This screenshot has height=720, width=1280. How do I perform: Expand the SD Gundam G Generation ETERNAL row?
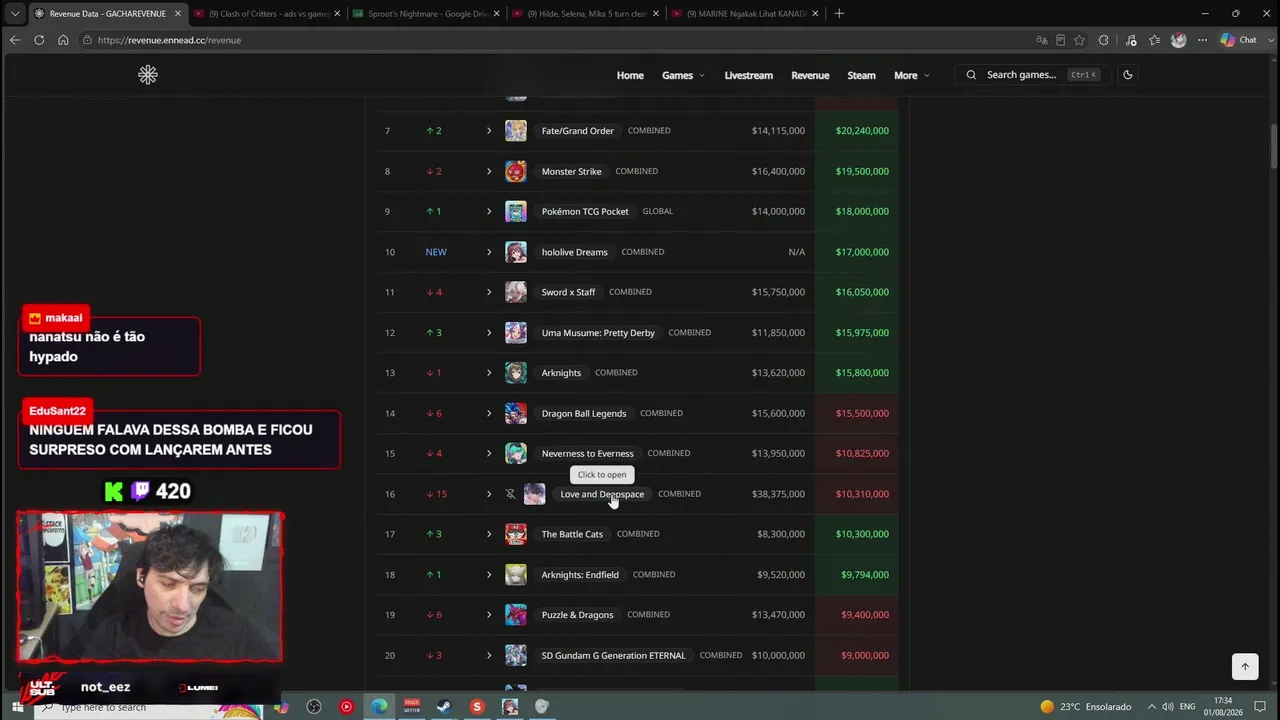click(489, 655)
